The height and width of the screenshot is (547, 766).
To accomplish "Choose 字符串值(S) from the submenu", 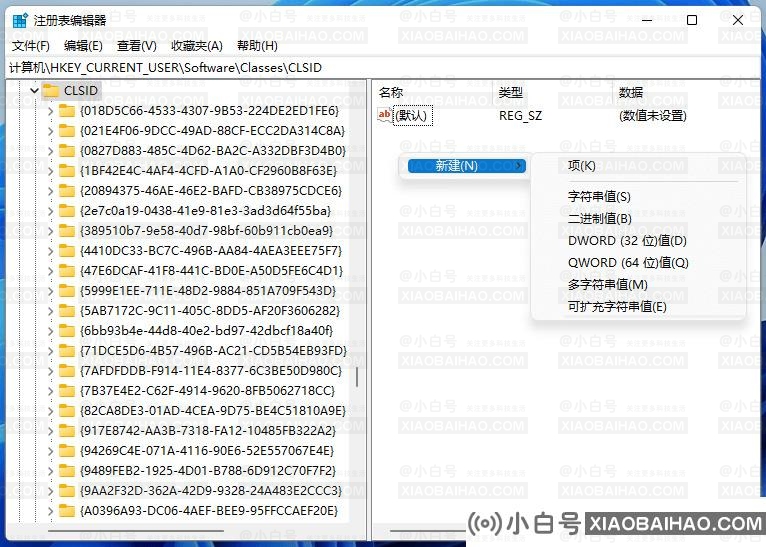I will pos(599,196).
